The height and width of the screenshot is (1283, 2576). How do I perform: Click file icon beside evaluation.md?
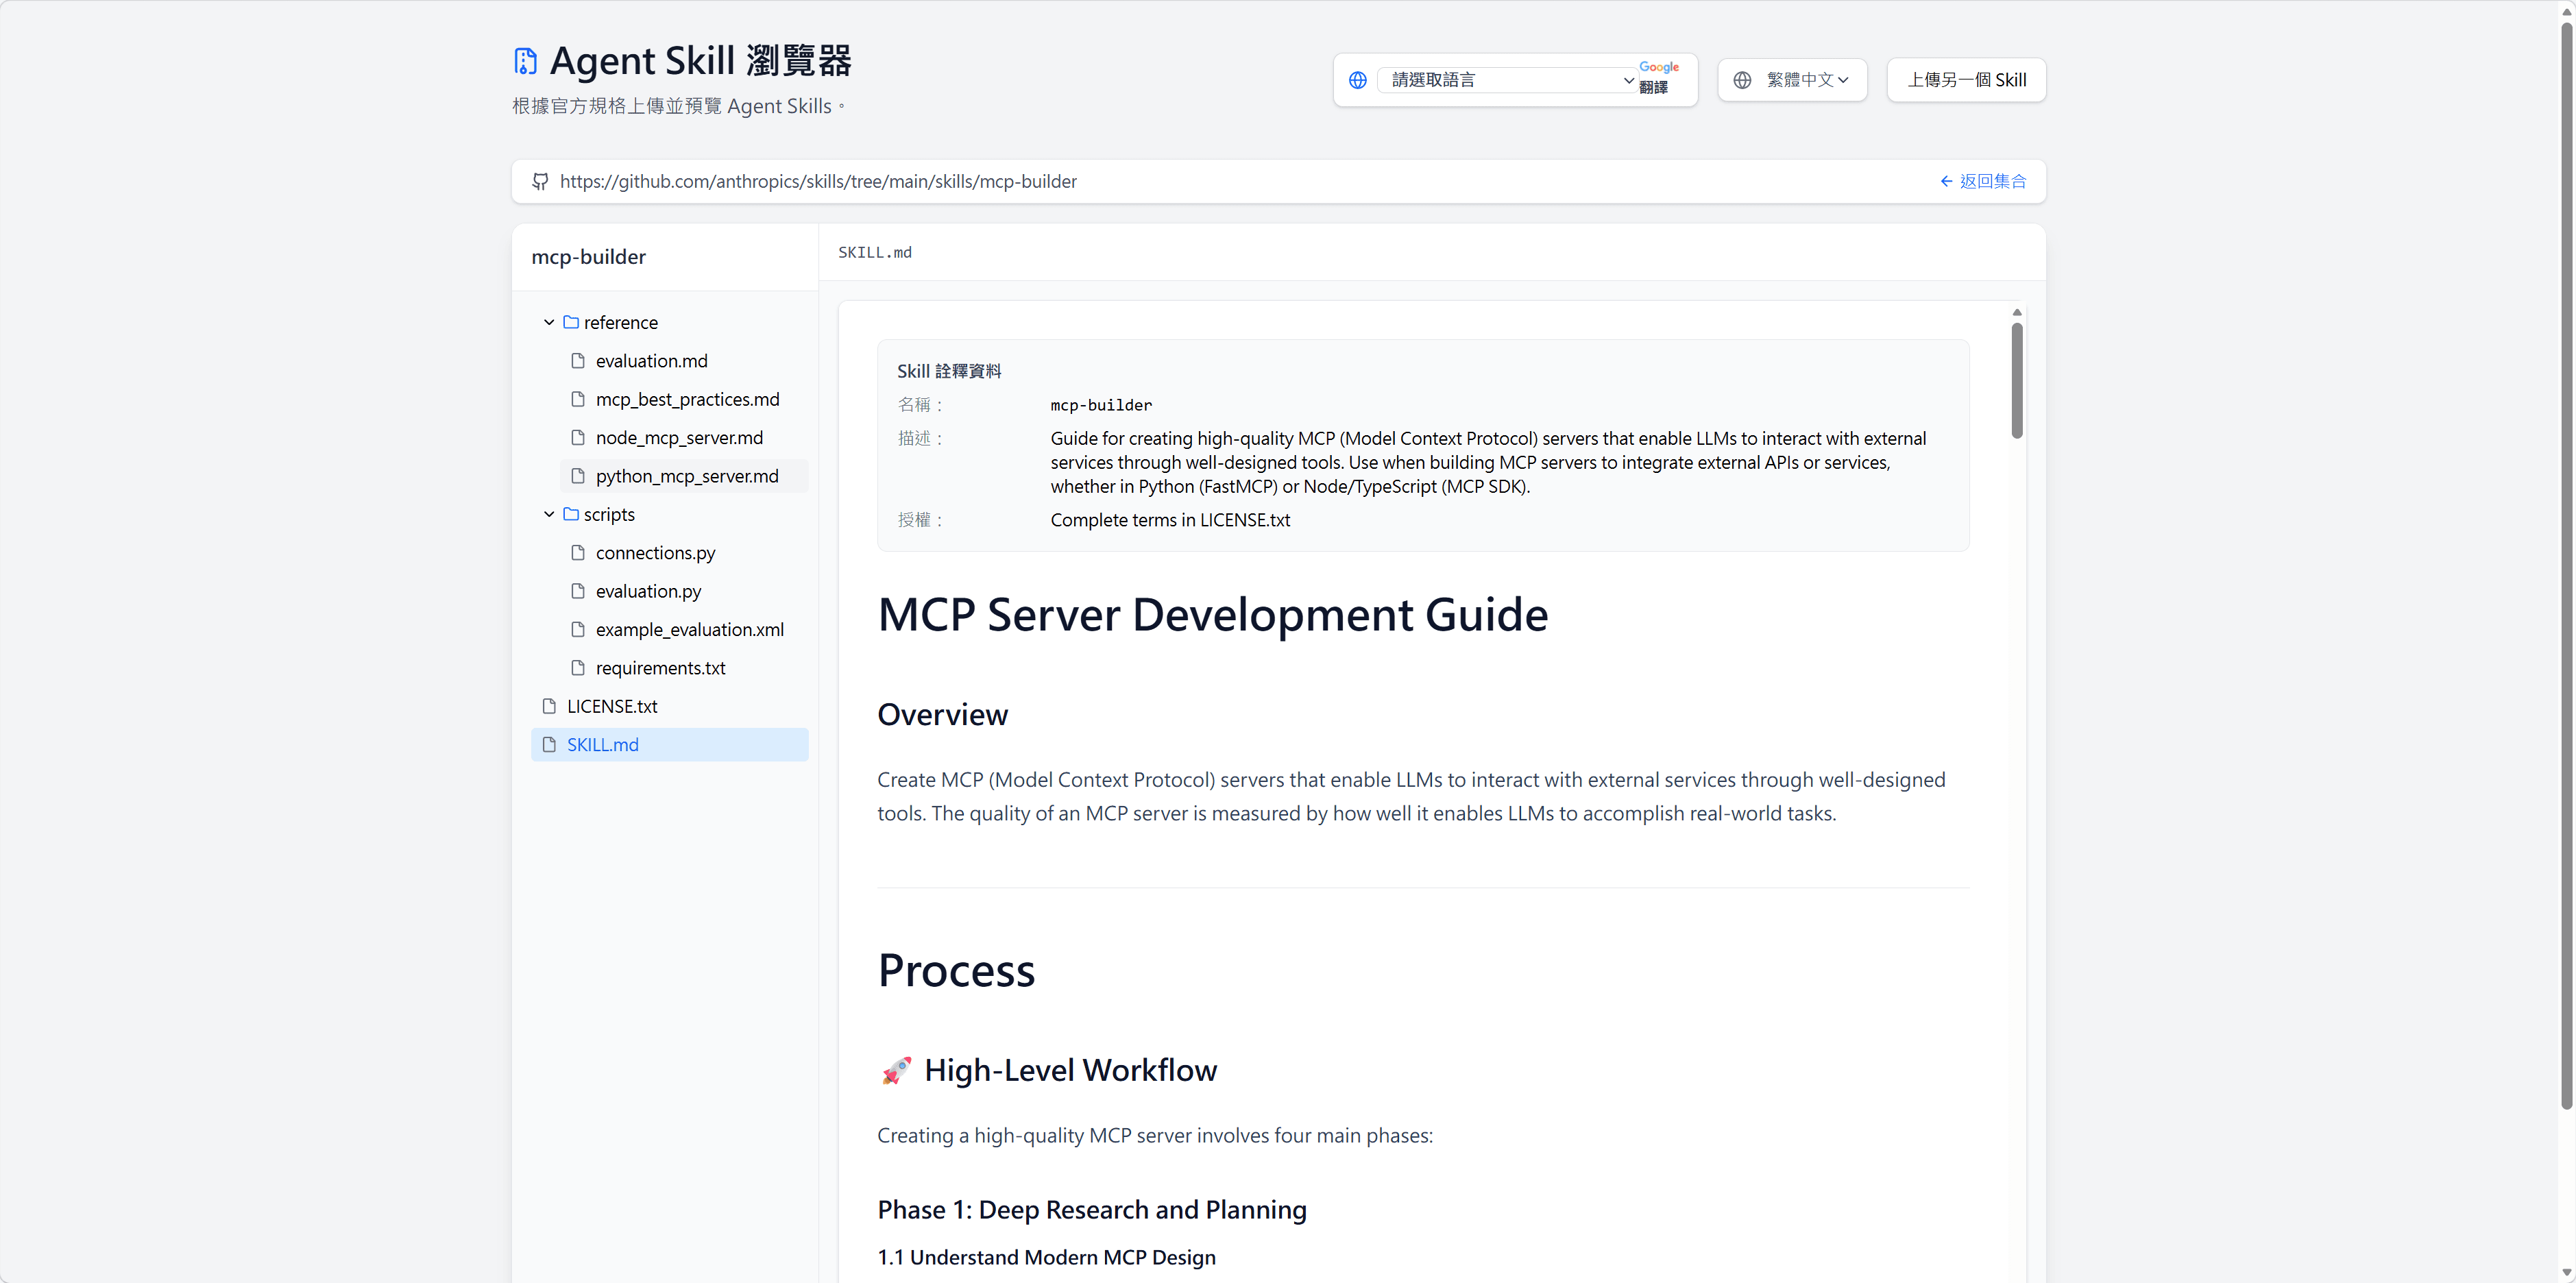point(578,361)
